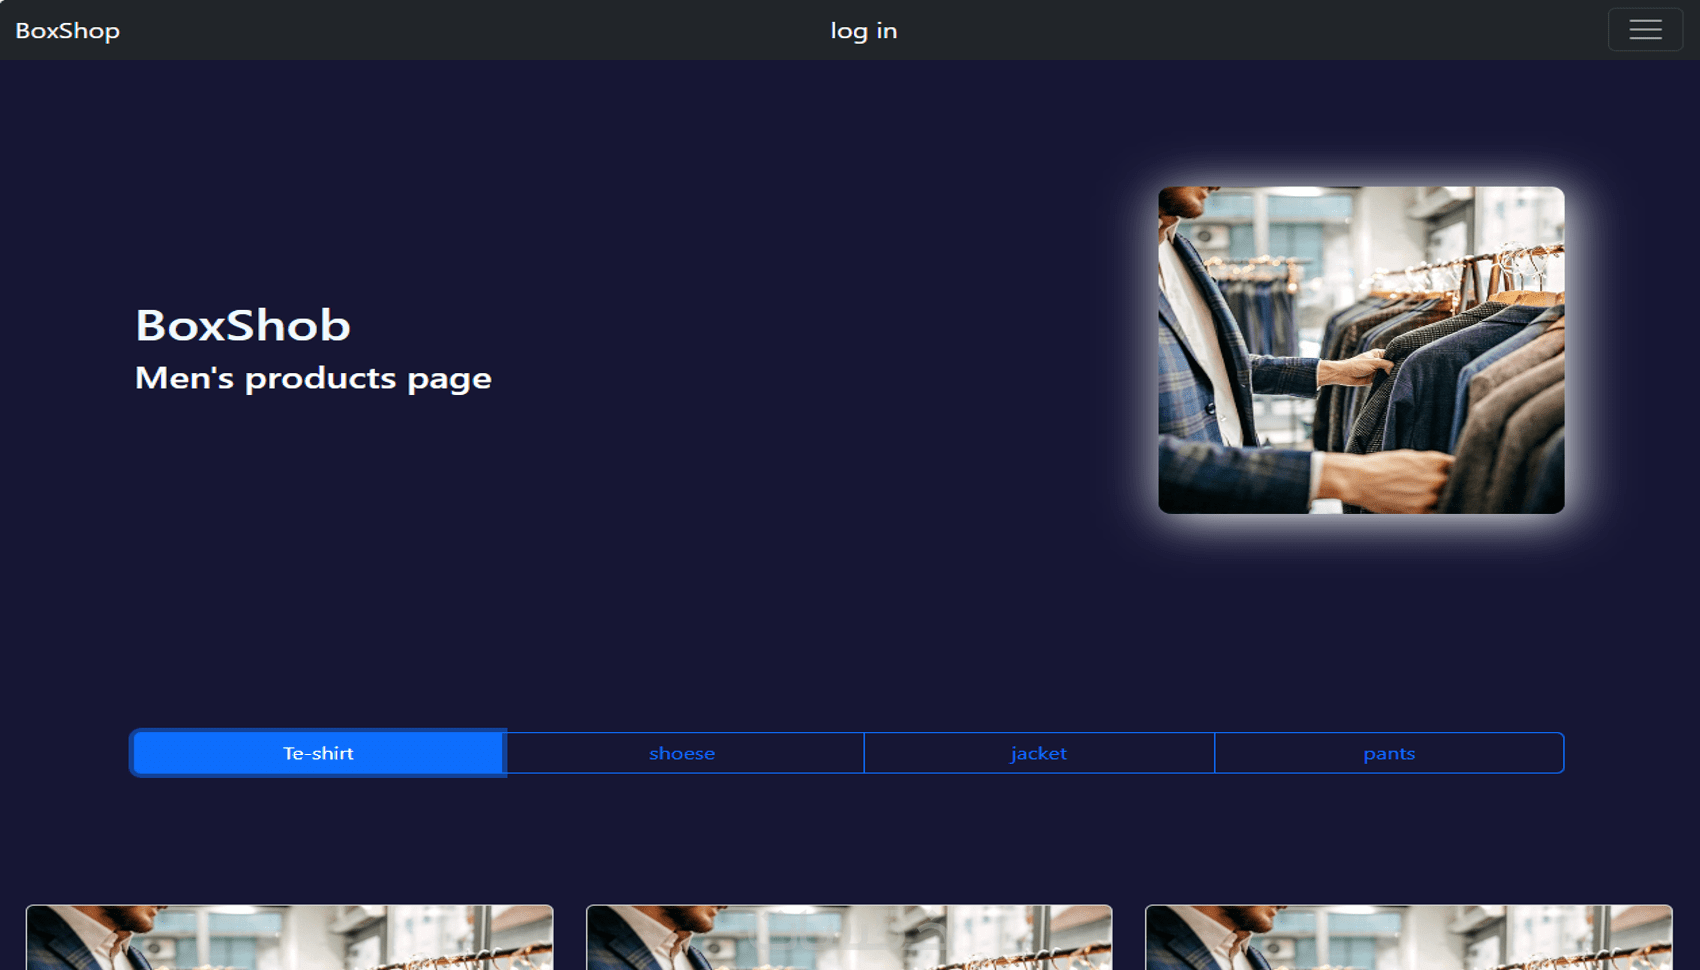1700x970 pixels.
Task: Switch to the pants category tab
Action: 1389,753
